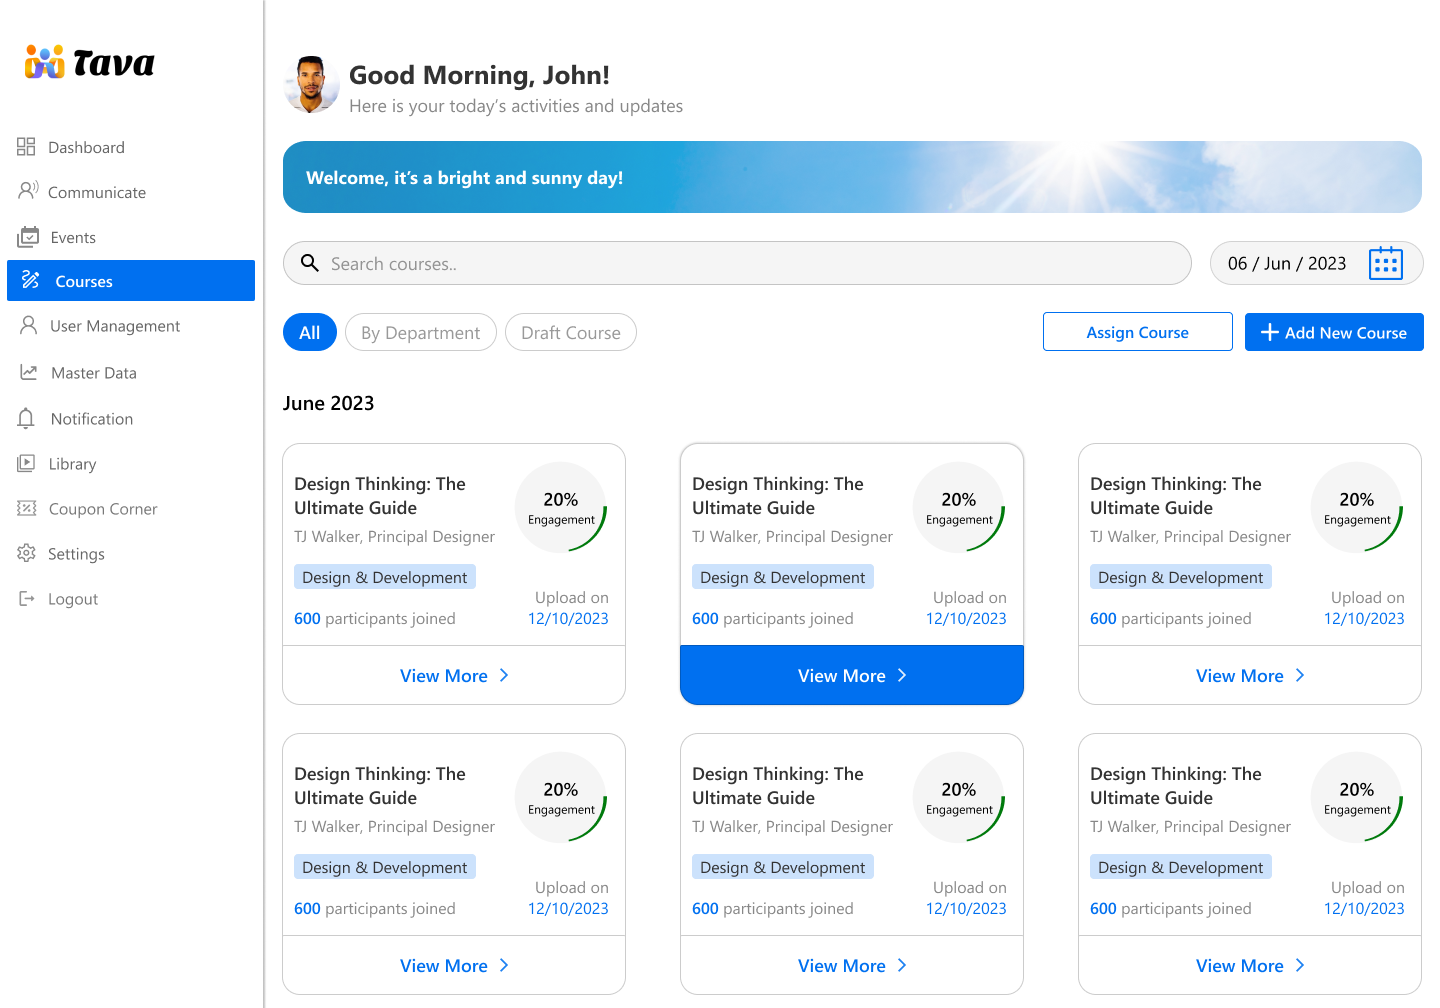Select the All filter pill

[309, 333]
